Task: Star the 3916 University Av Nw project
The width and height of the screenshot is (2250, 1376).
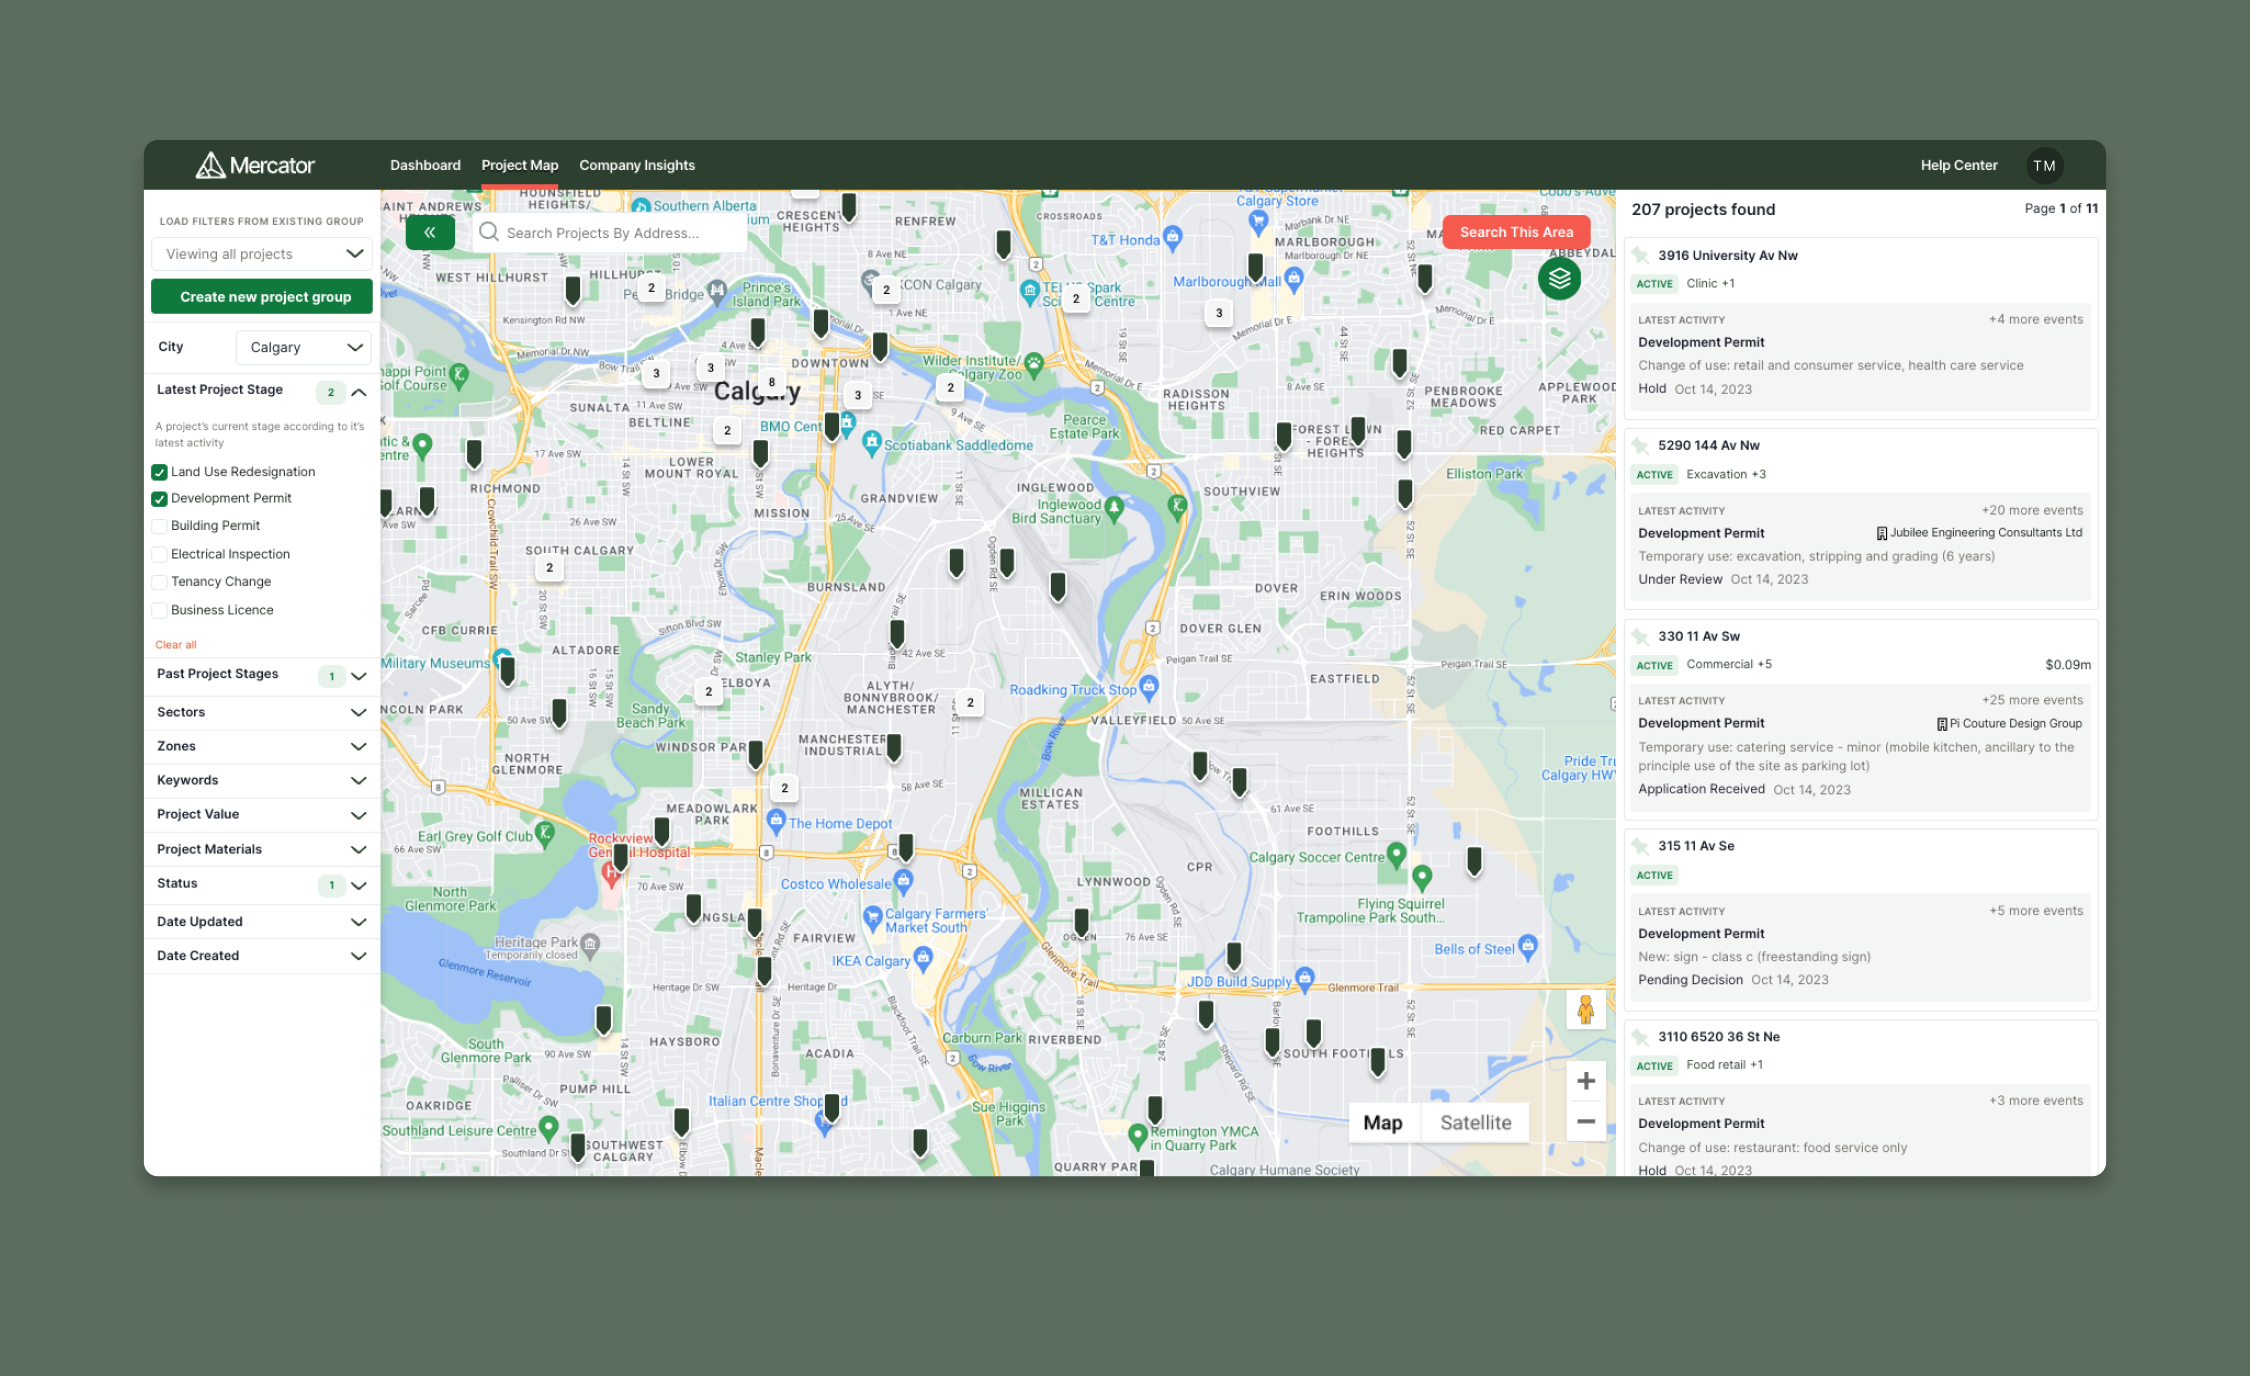Action: 1640,255
